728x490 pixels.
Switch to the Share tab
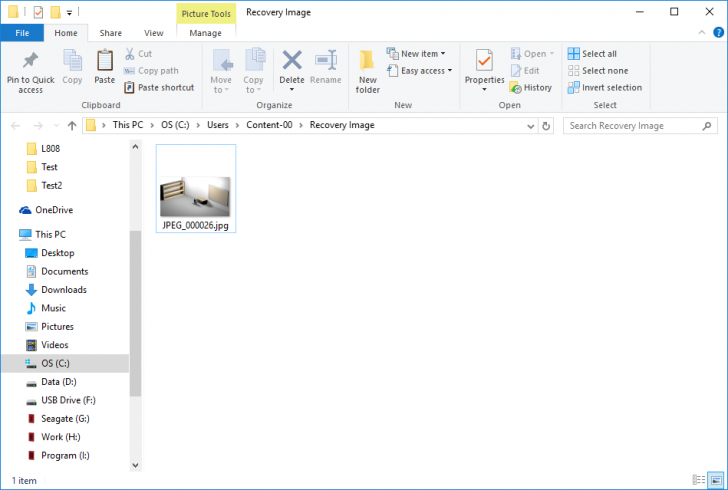click(110, 33)
